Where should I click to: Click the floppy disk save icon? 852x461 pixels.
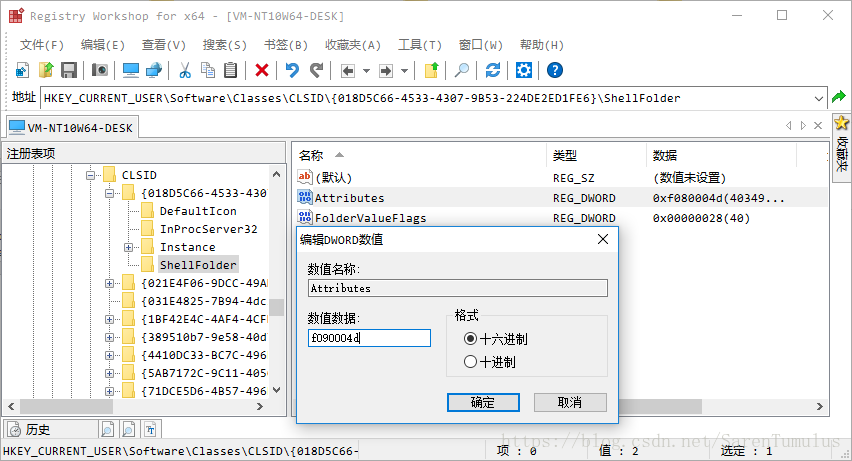[69, 70]
